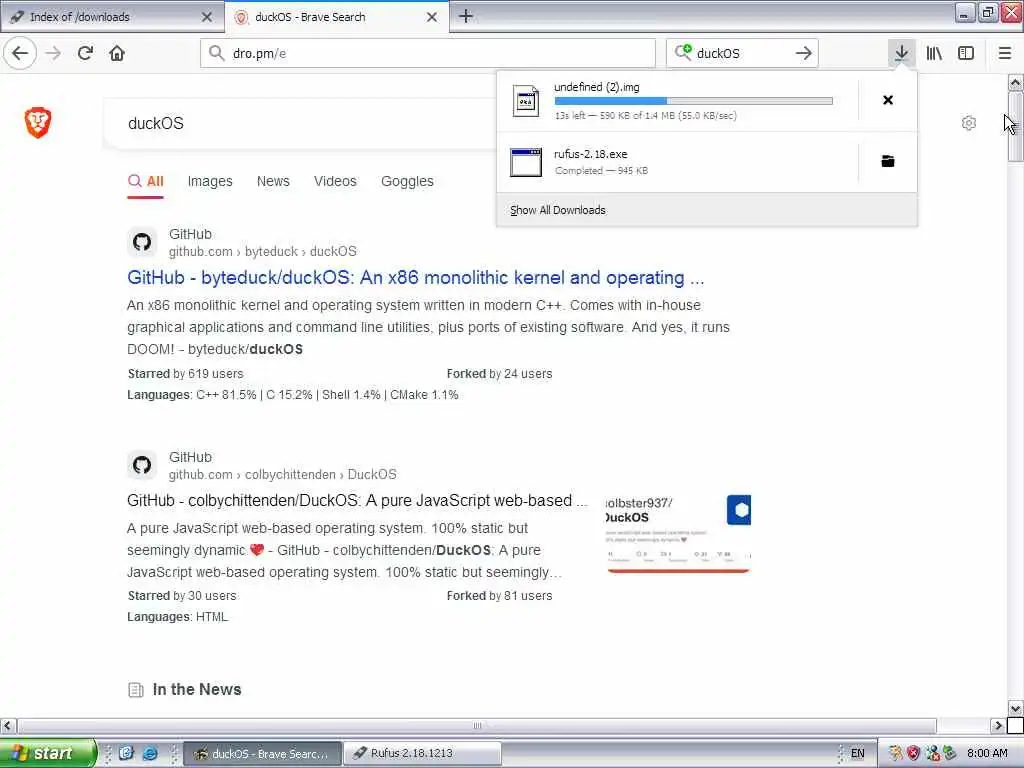The image size is (1024, 768).
Task: Click undefined (2).img download entry name
Action: point(596,87)
